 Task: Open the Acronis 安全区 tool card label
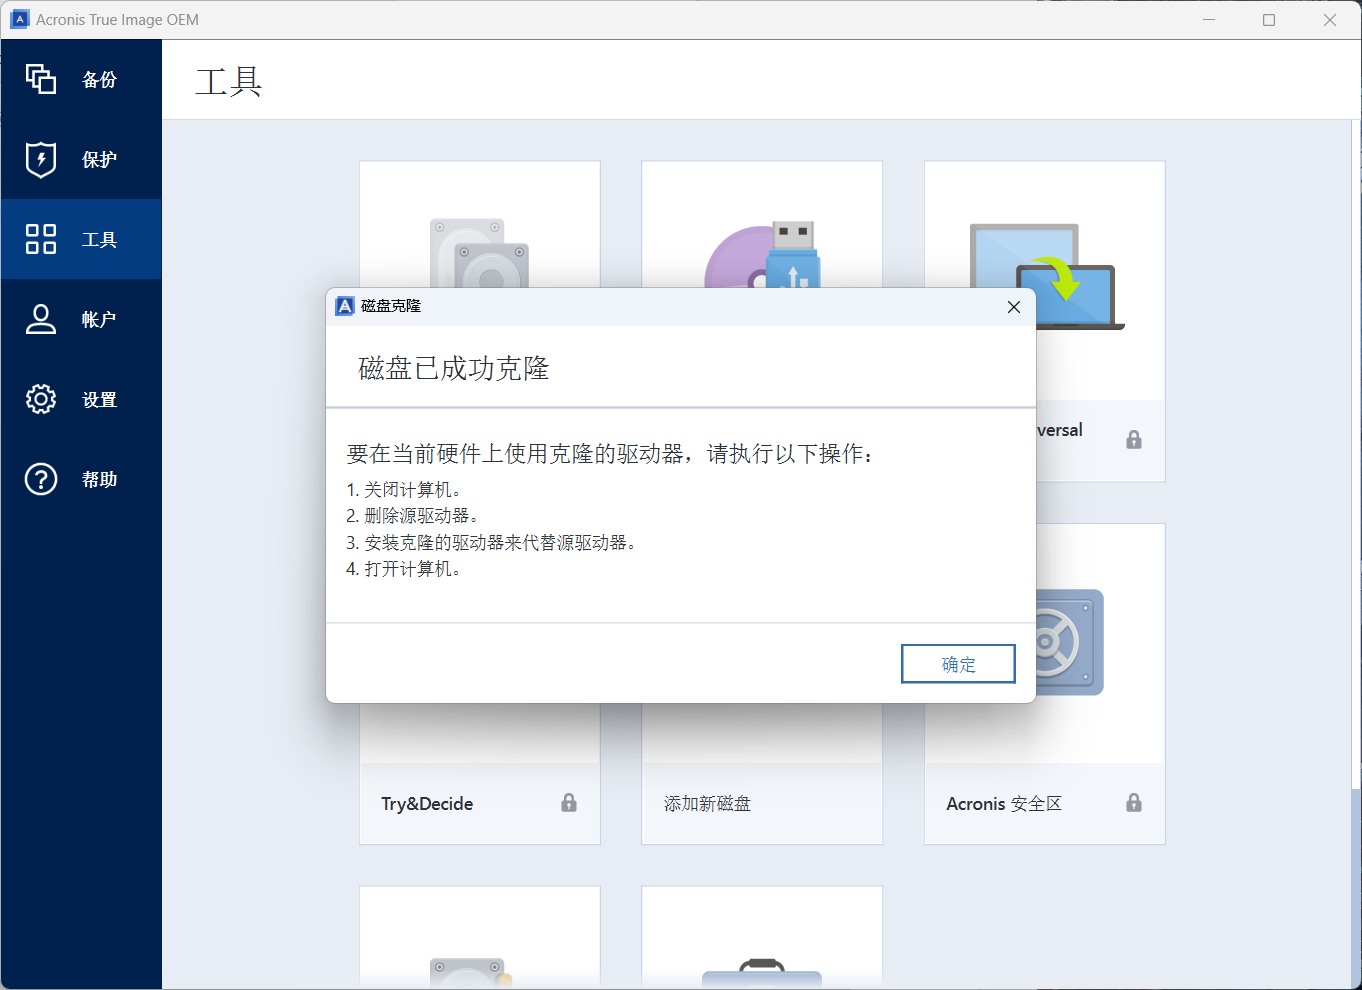point(1004,804)
